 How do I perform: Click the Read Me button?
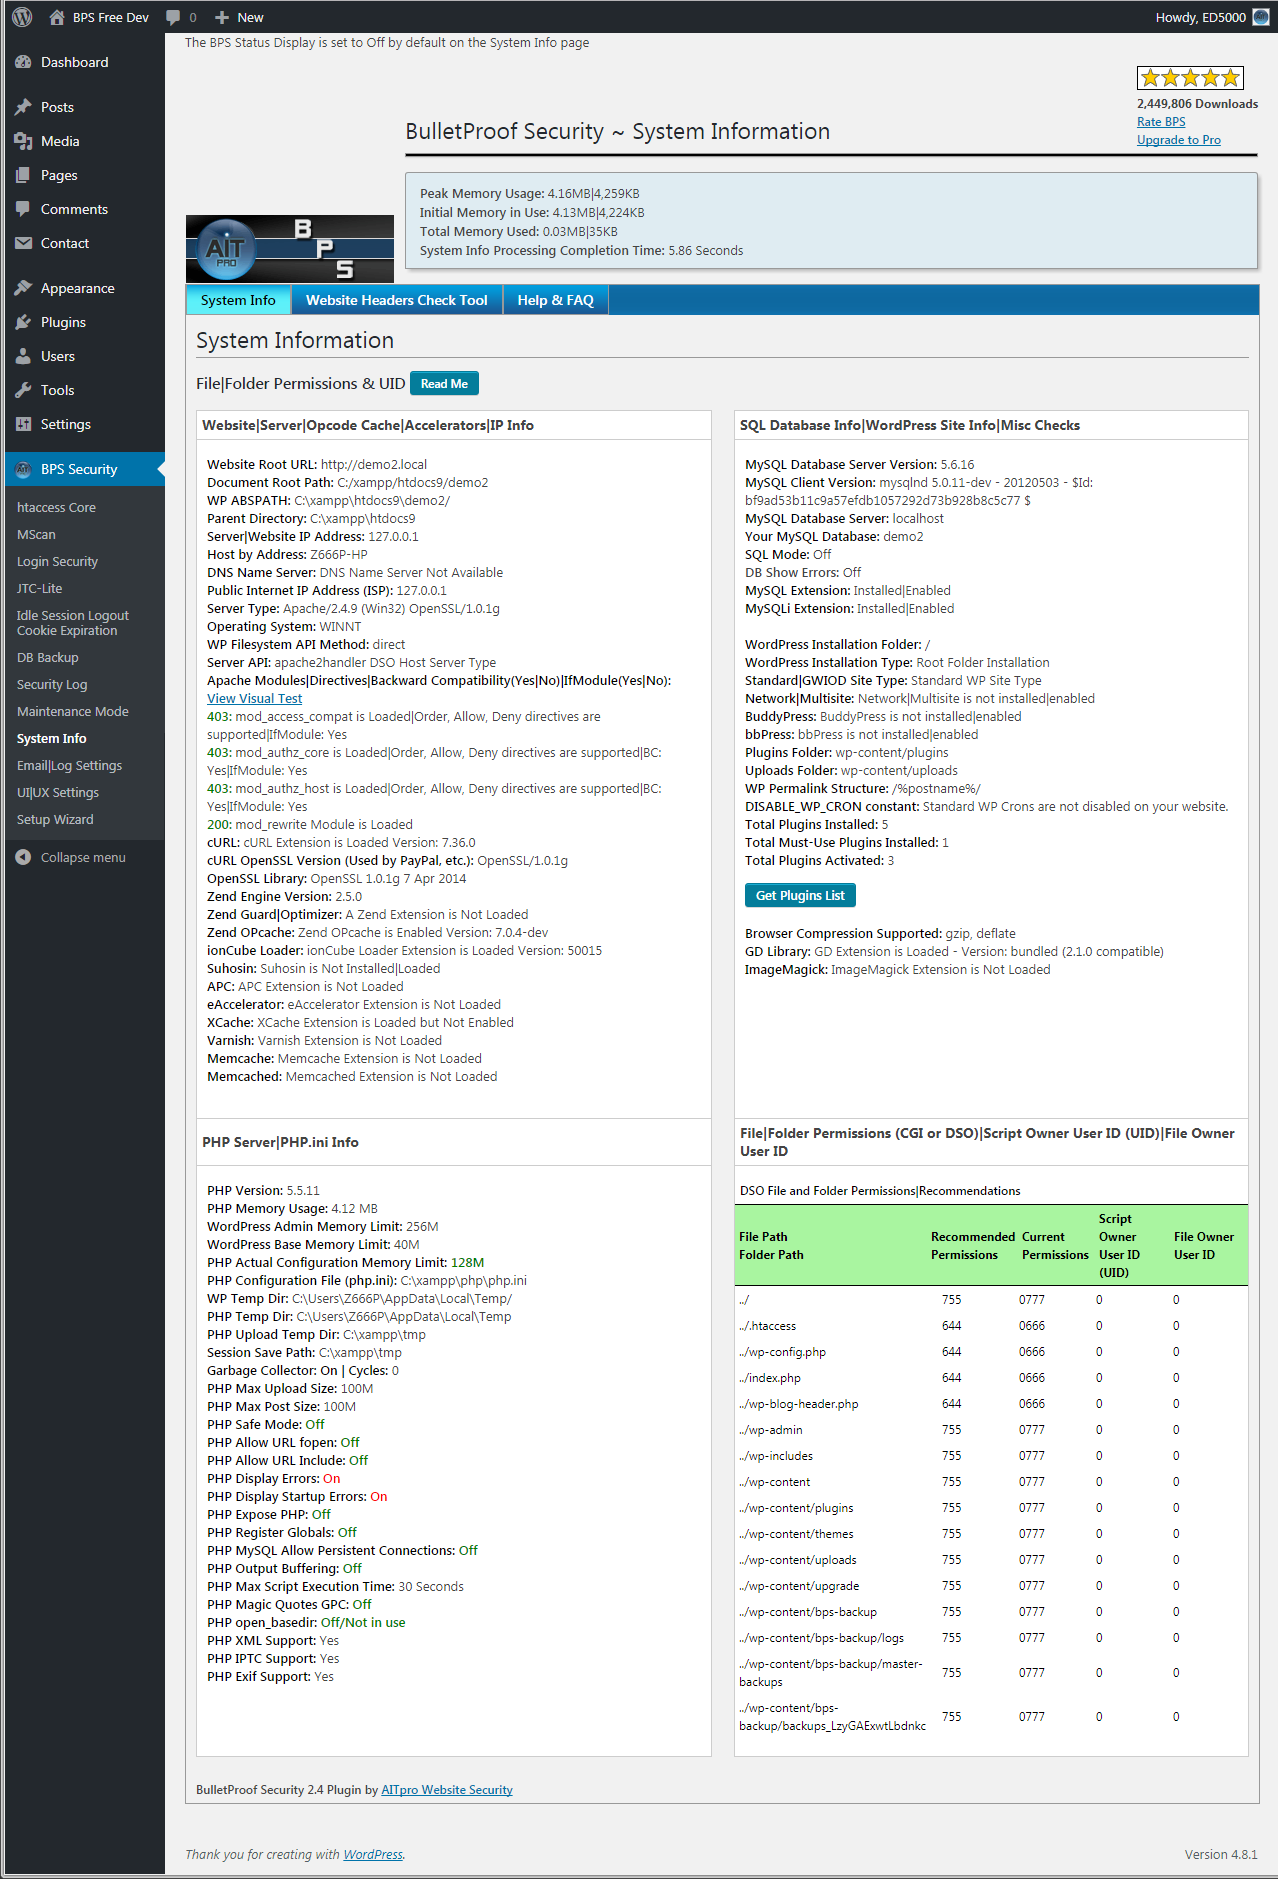click(444, 384)
